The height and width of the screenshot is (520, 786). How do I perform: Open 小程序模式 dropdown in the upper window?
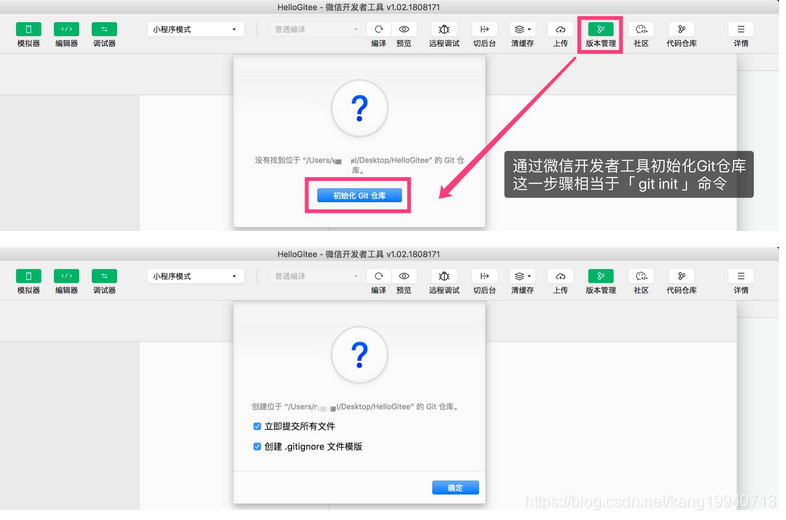click(195, 29)
